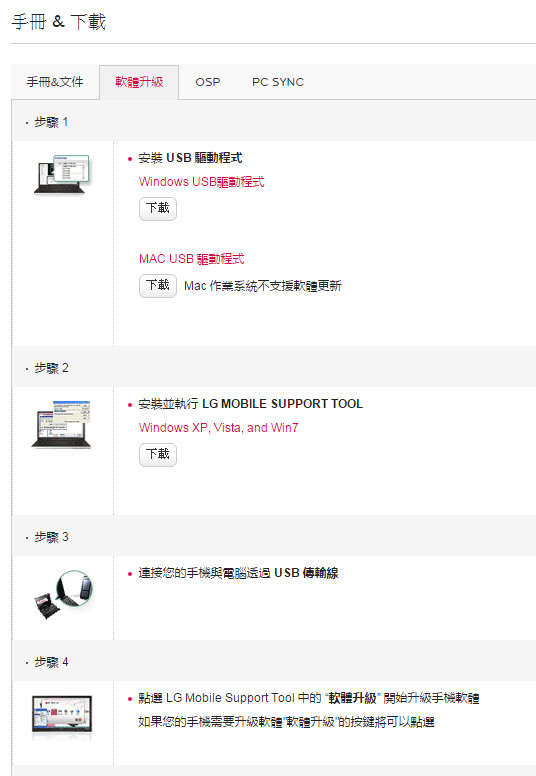The height and width of the screenshot is (776, 536).
Task: Select the 軟體升級 tab
Action: [139, 82]
